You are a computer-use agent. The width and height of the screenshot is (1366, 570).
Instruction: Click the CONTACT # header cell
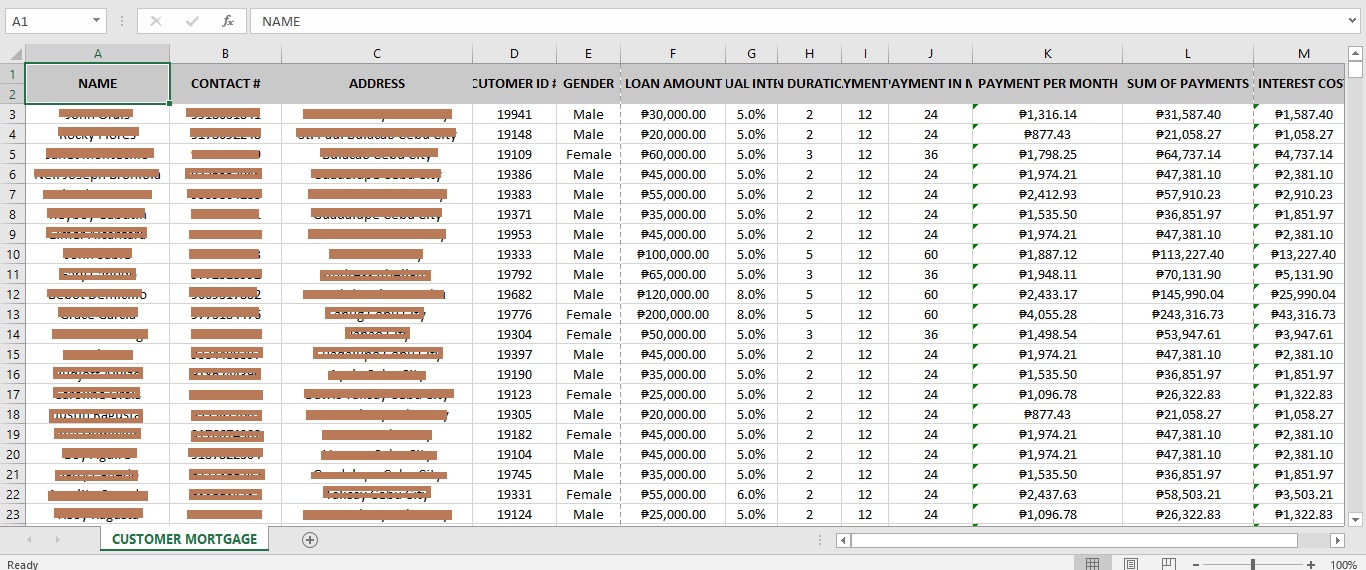pos(226,84)
